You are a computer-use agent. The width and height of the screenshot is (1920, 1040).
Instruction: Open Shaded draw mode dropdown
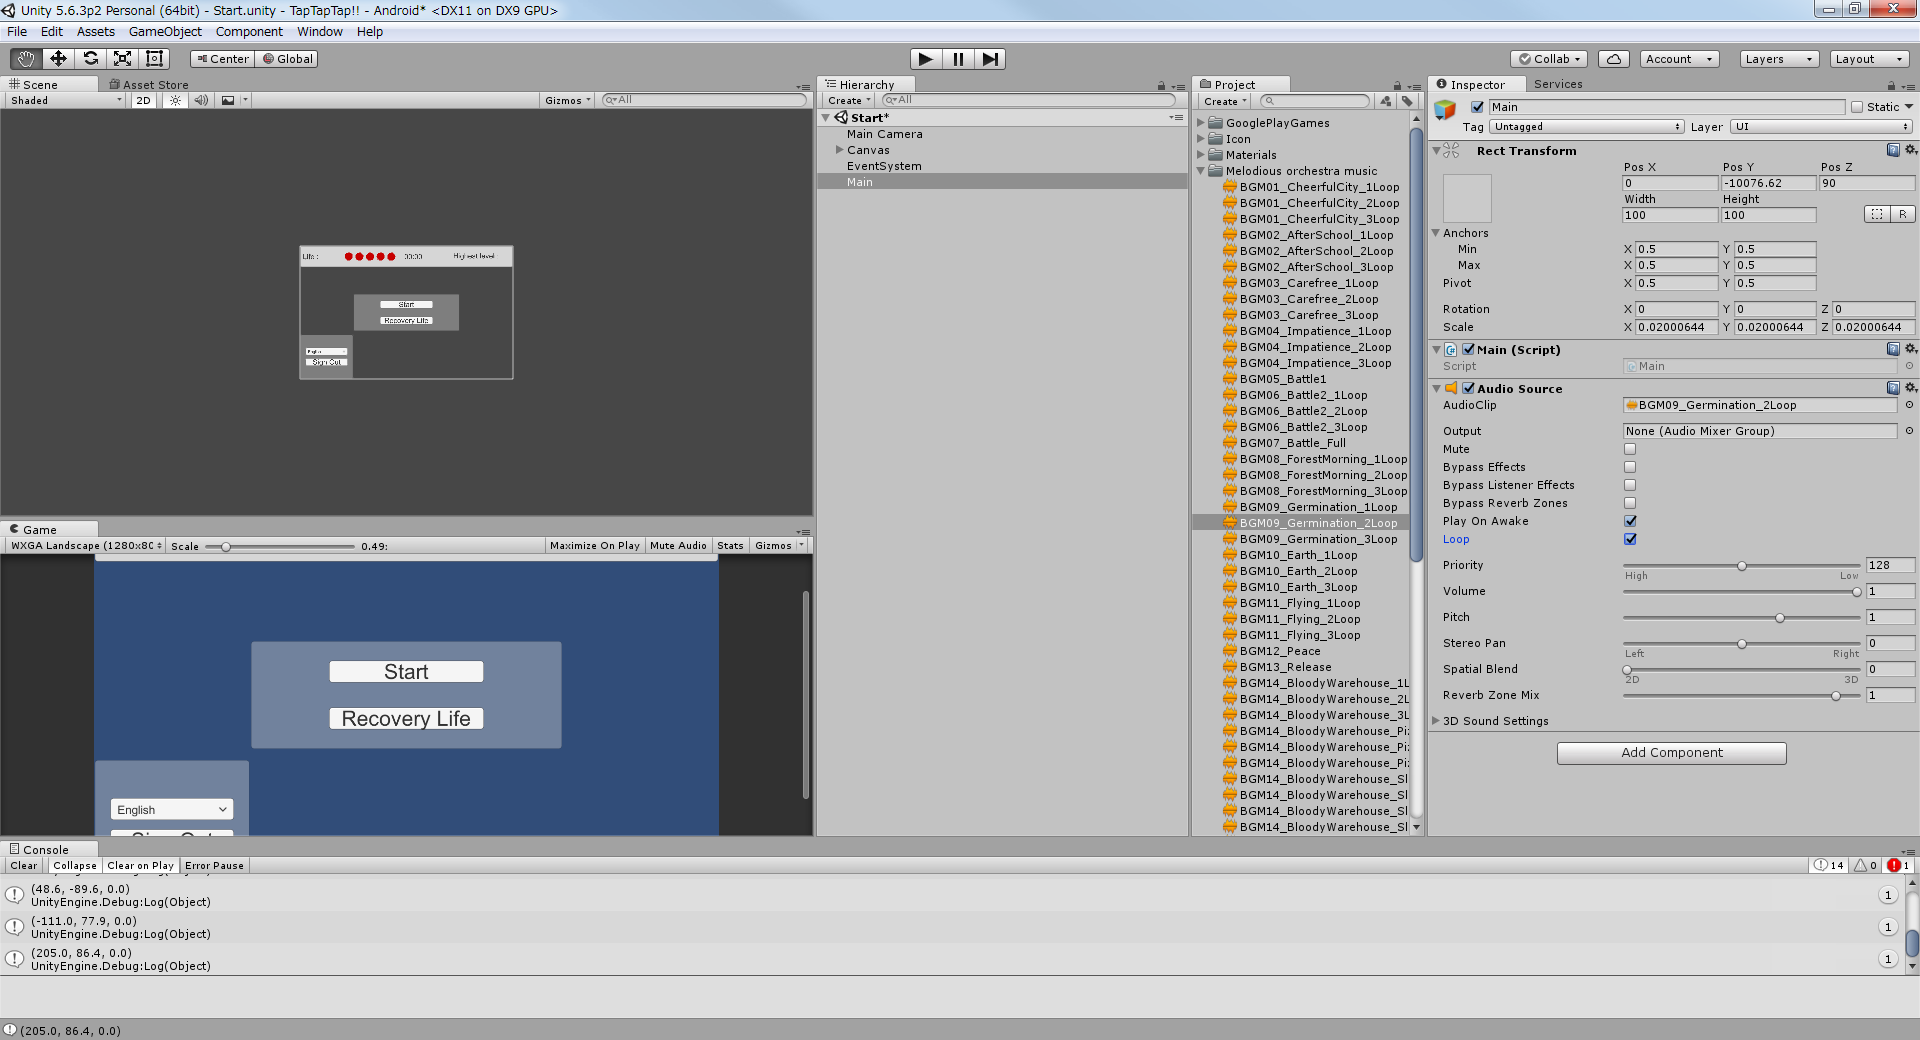coord(66,100)
